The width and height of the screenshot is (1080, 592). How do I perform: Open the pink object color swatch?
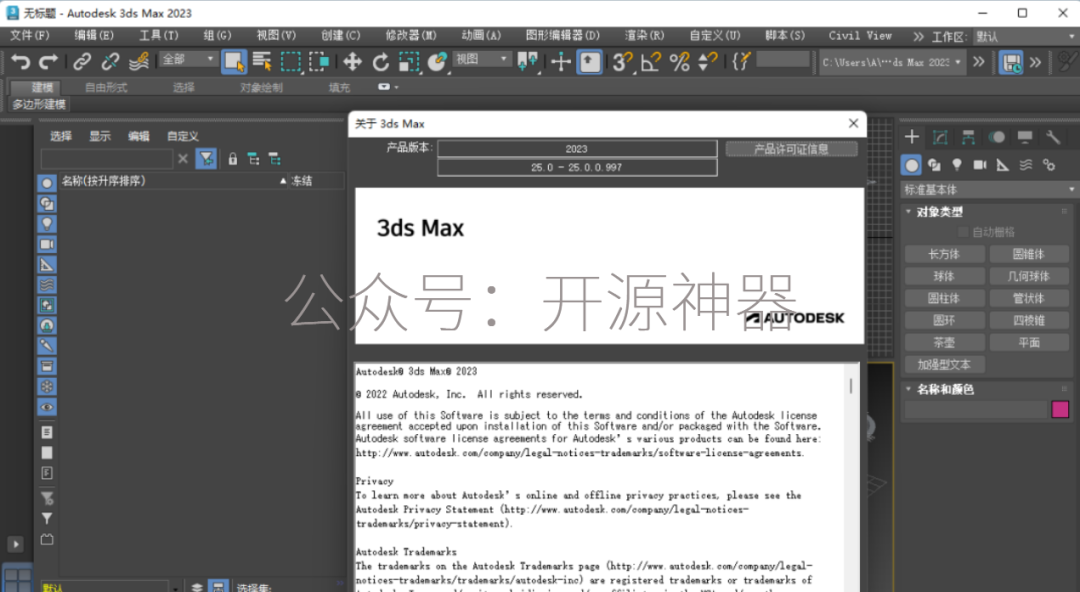(1060, 409)
